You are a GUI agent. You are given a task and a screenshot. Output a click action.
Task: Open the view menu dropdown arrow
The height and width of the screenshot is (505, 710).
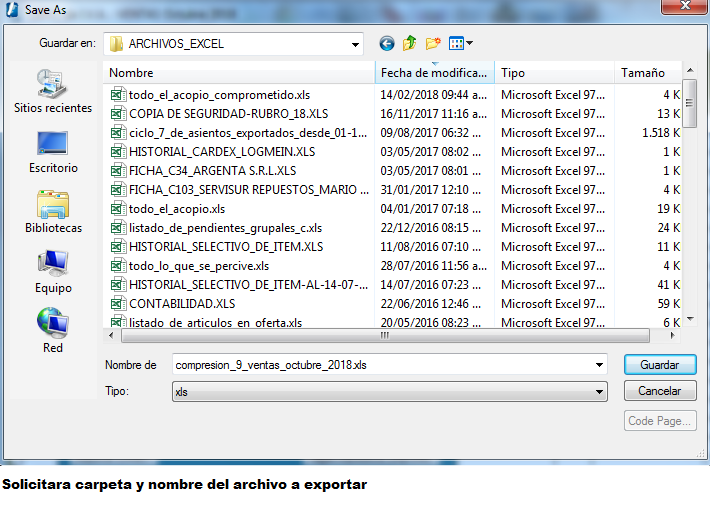(470, 43)
